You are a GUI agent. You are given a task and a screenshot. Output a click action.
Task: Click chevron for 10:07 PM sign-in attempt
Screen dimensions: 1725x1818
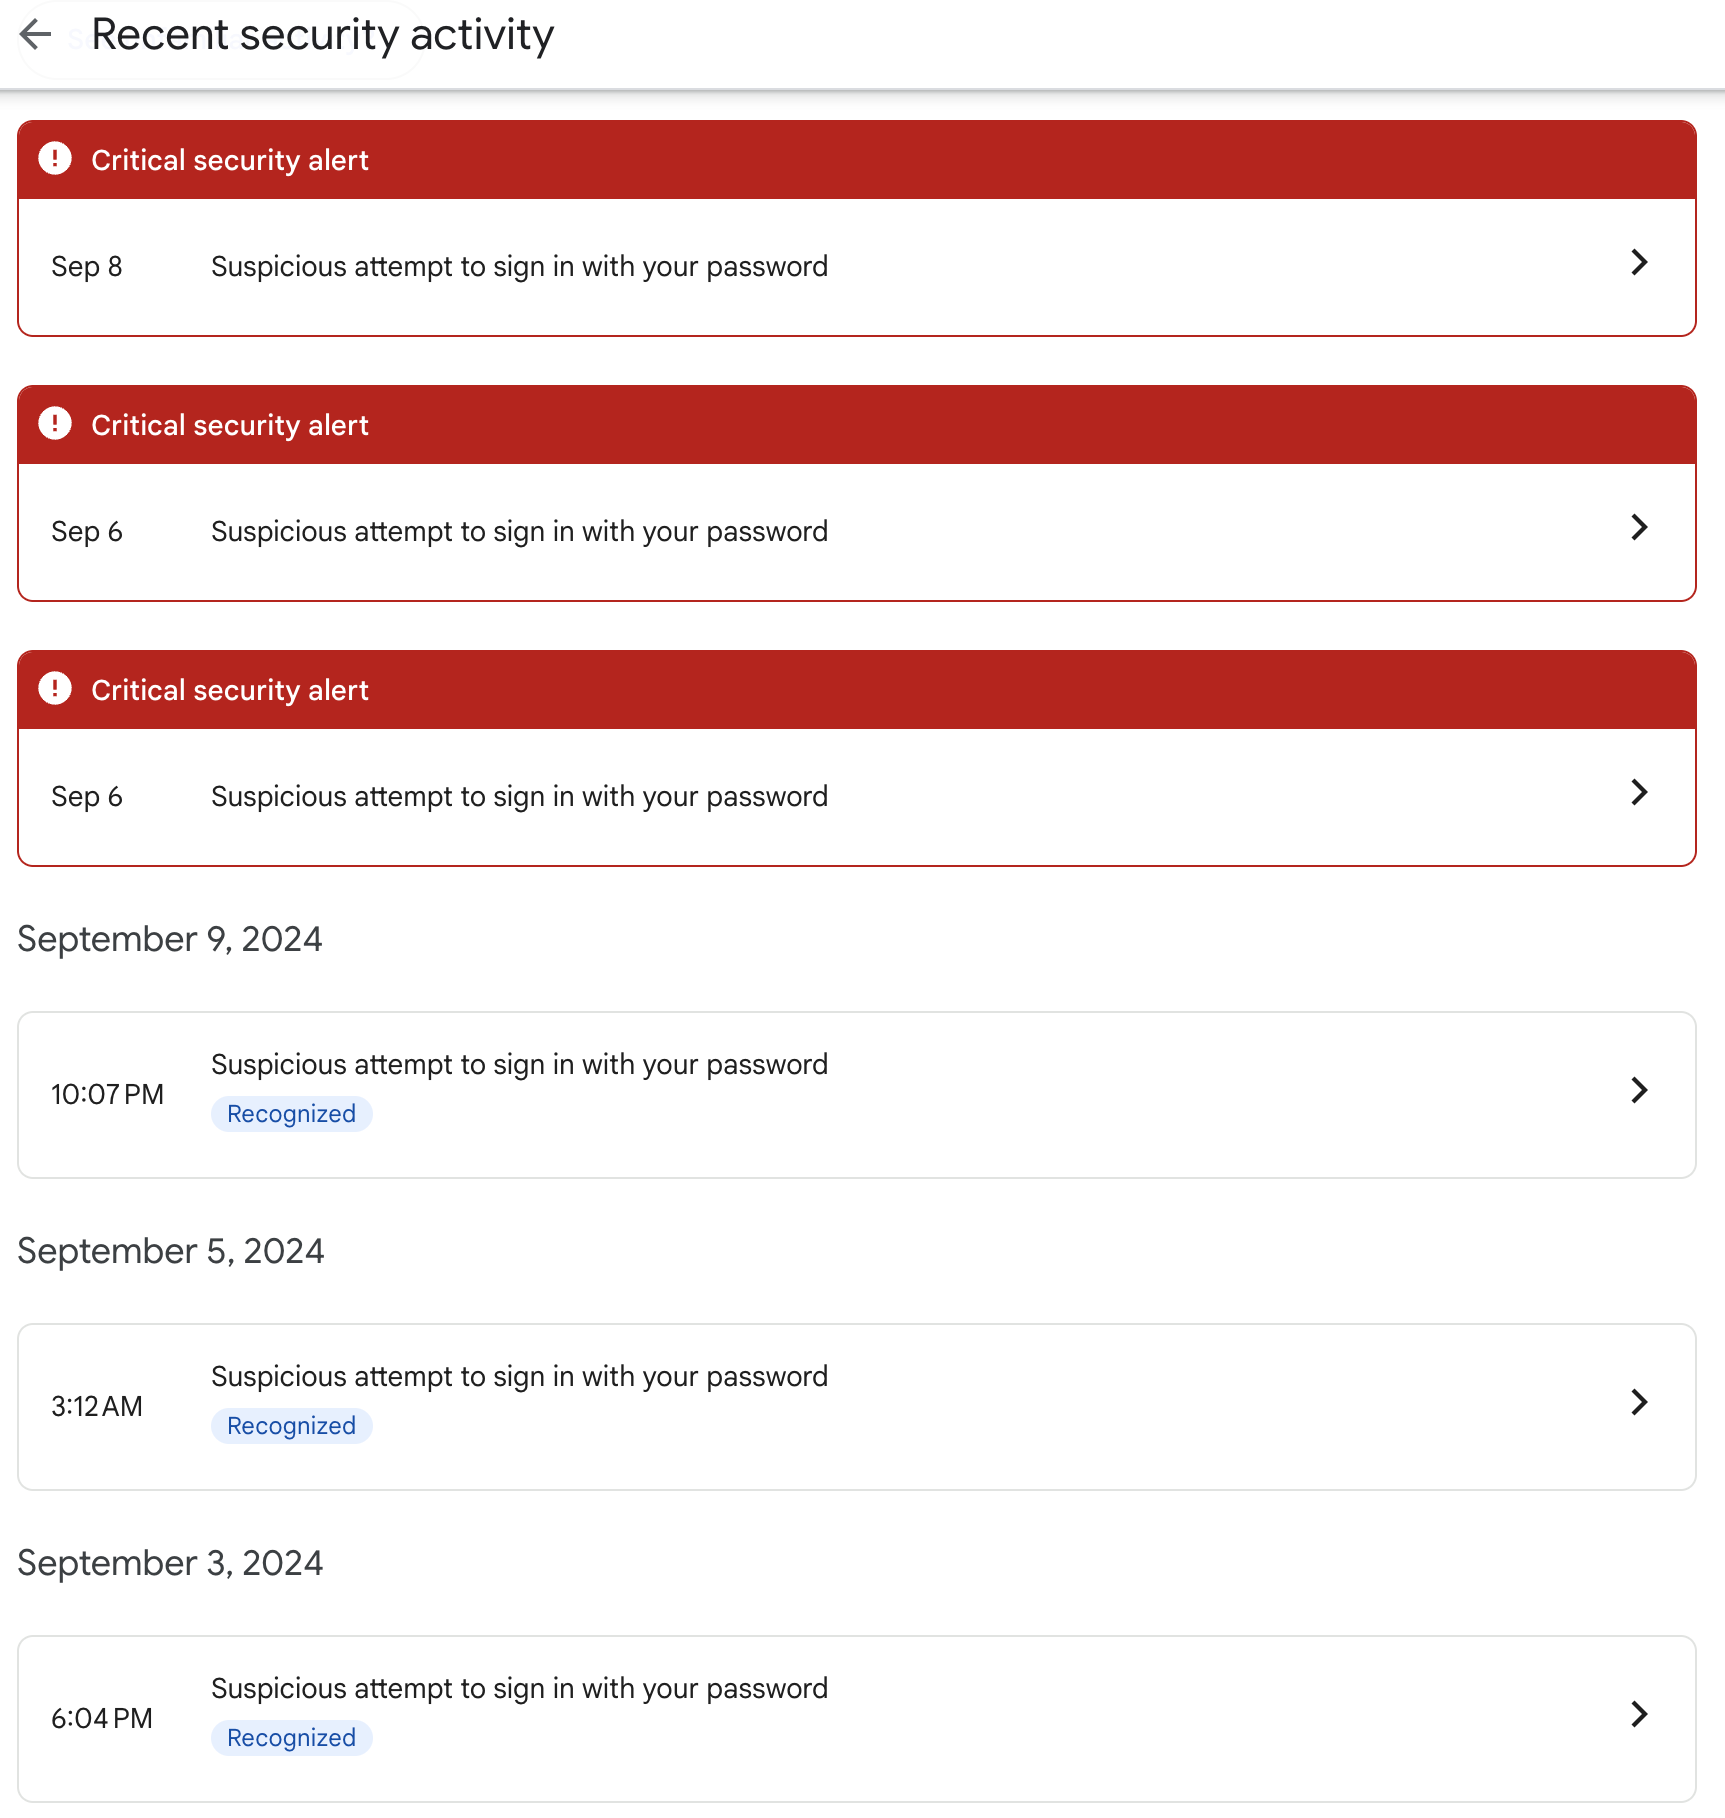[1638, 1090]
